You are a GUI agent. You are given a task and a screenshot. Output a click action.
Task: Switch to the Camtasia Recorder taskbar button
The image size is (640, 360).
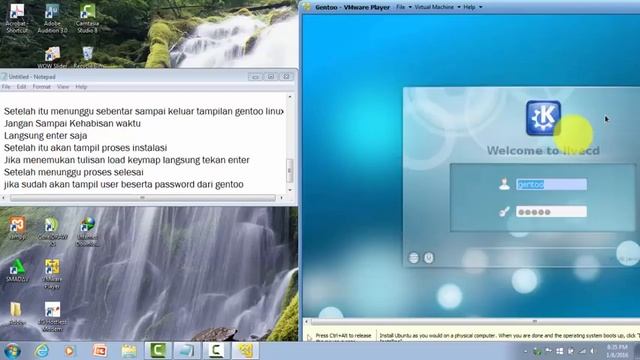216,351
